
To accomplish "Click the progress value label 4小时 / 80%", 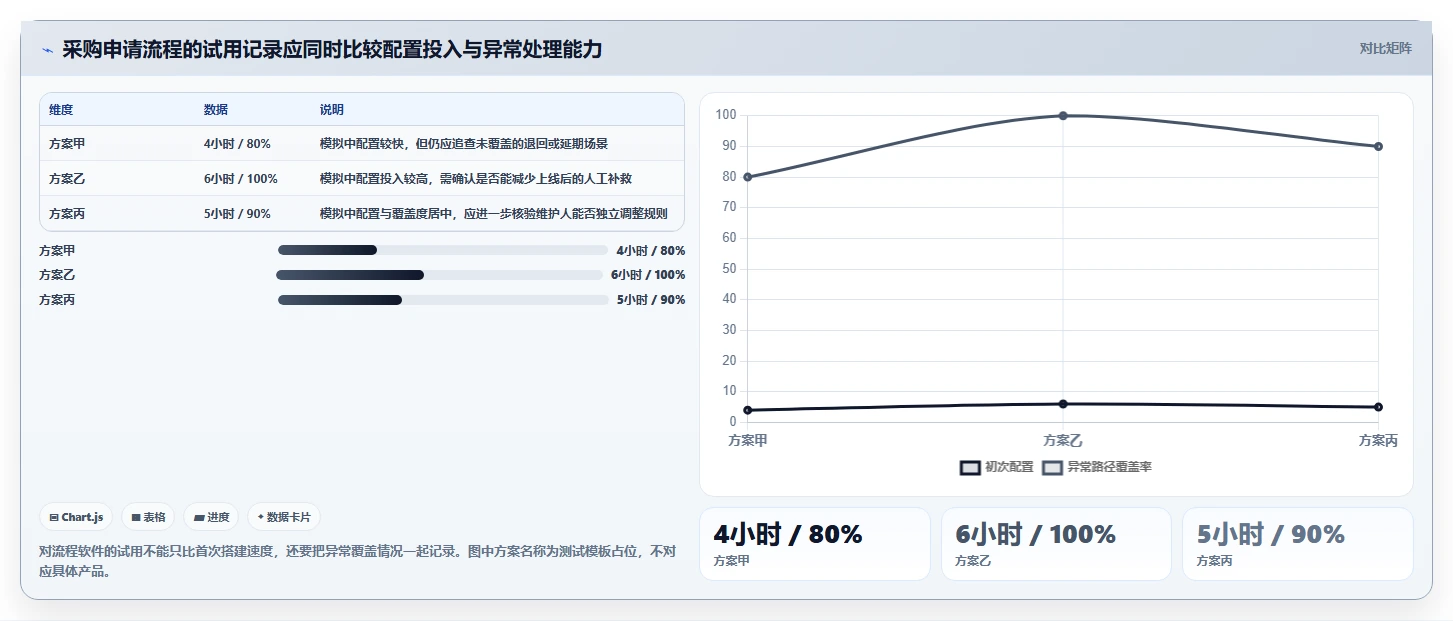I will tap(651, 251).
